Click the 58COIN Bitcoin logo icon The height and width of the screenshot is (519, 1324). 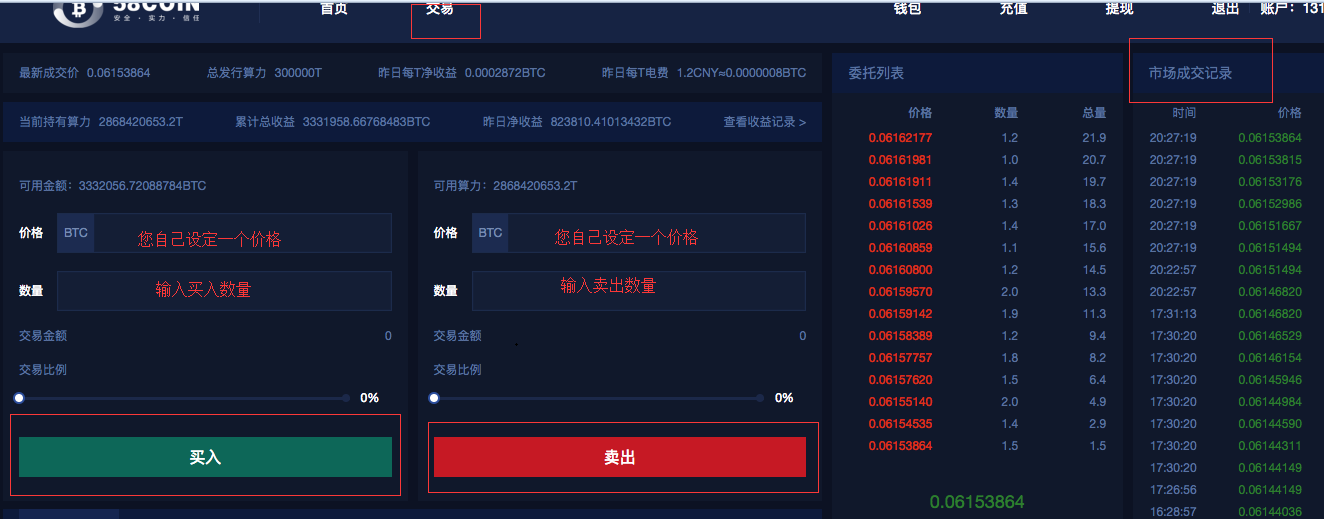76,10
